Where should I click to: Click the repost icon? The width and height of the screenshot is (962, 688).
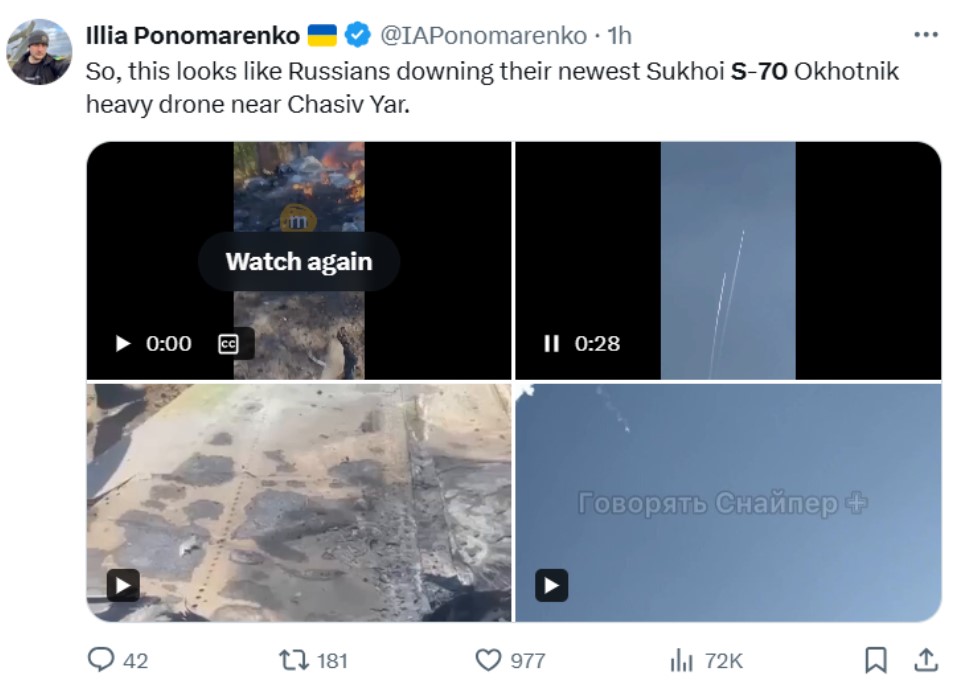pyautogui.click(x=296, y=660)
